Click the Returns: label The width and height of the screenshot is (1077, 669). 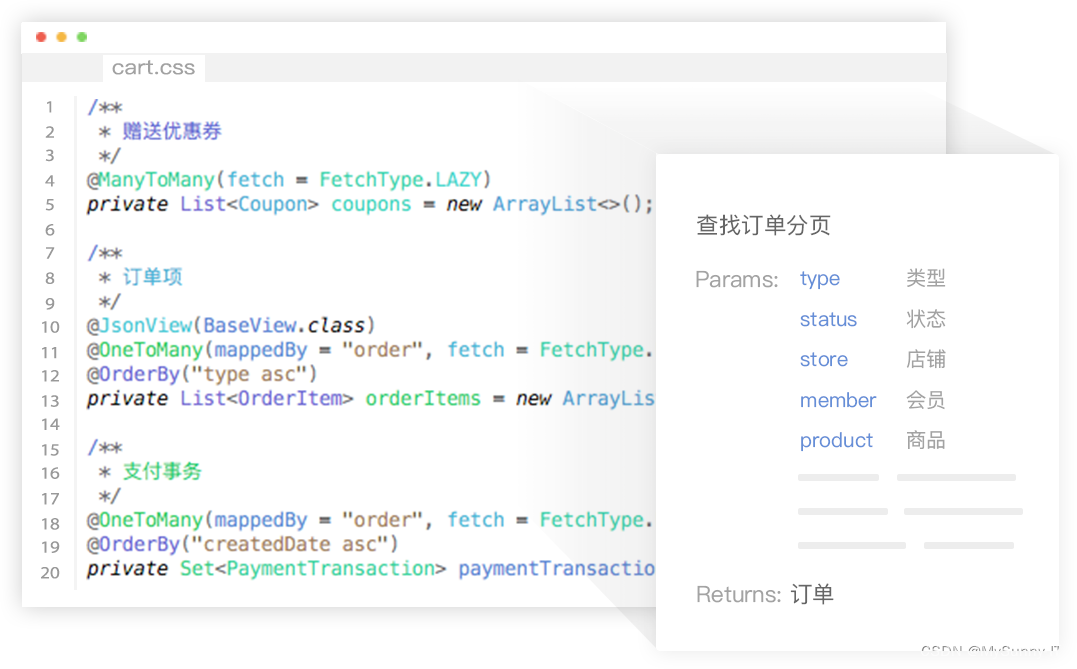[x=738, y=594]
